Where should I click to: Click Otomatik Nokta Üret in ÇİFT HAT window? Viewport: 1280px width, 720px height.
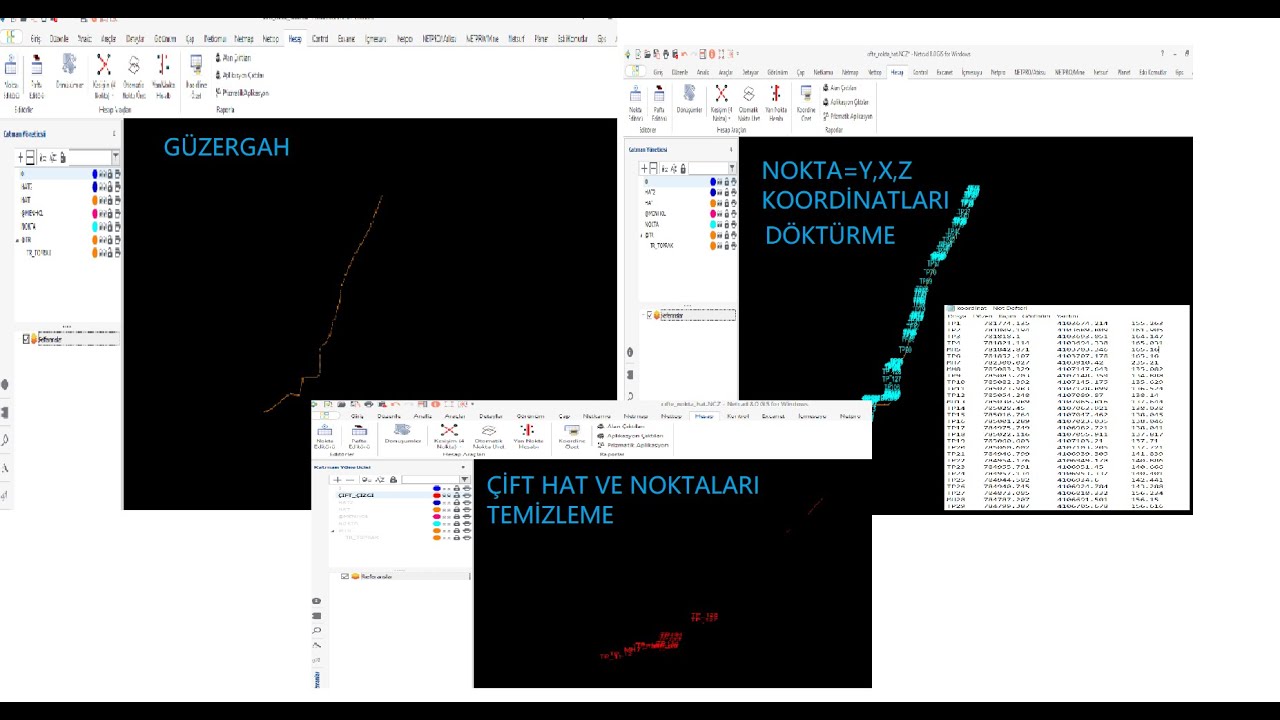click(x=489, y=437)
